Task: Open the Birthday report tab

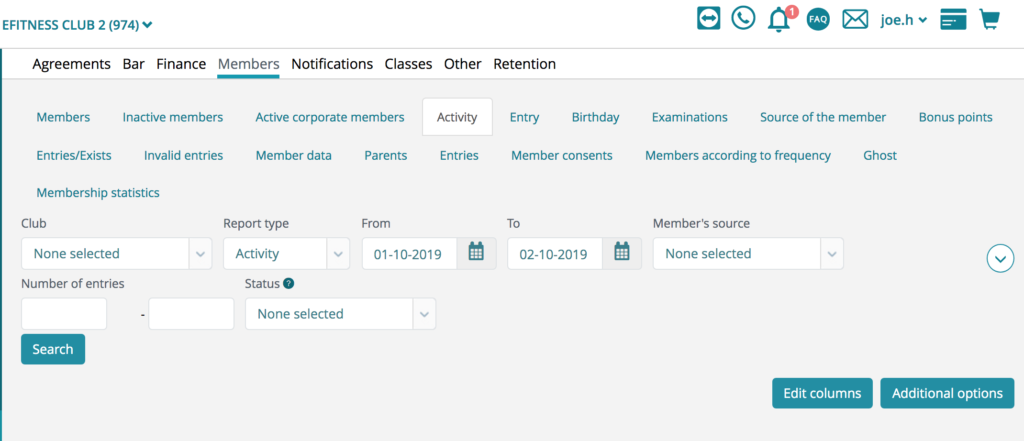Action: [596, 118]
